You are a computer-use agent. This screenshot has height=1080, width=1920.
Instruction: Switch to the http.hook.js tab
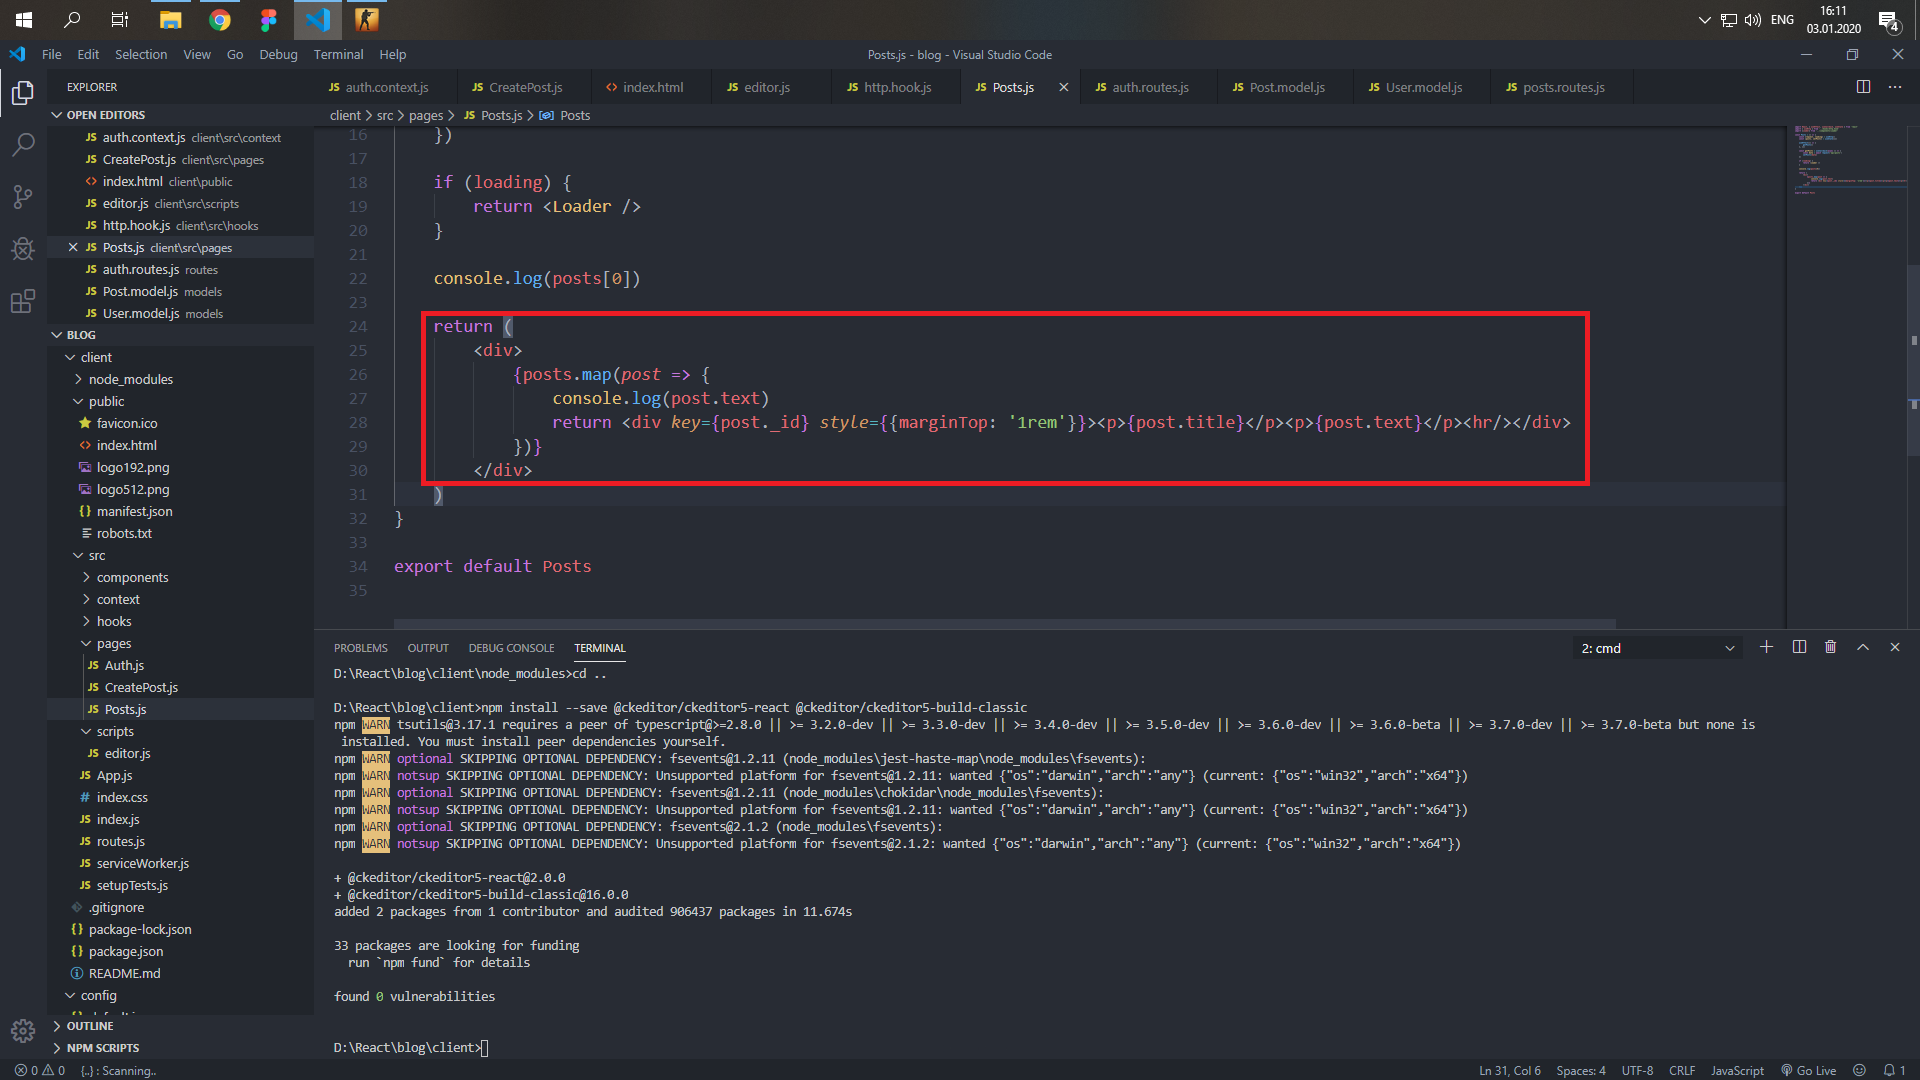point(897,87)
